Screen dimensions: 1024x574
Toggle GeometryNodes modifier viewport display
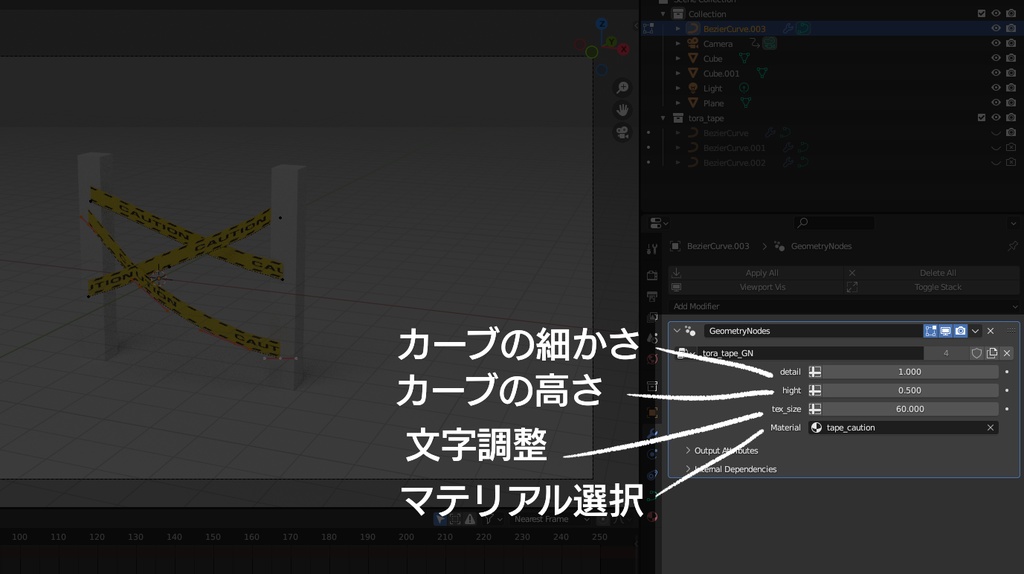pyautogui.click(x=945, y=331)
